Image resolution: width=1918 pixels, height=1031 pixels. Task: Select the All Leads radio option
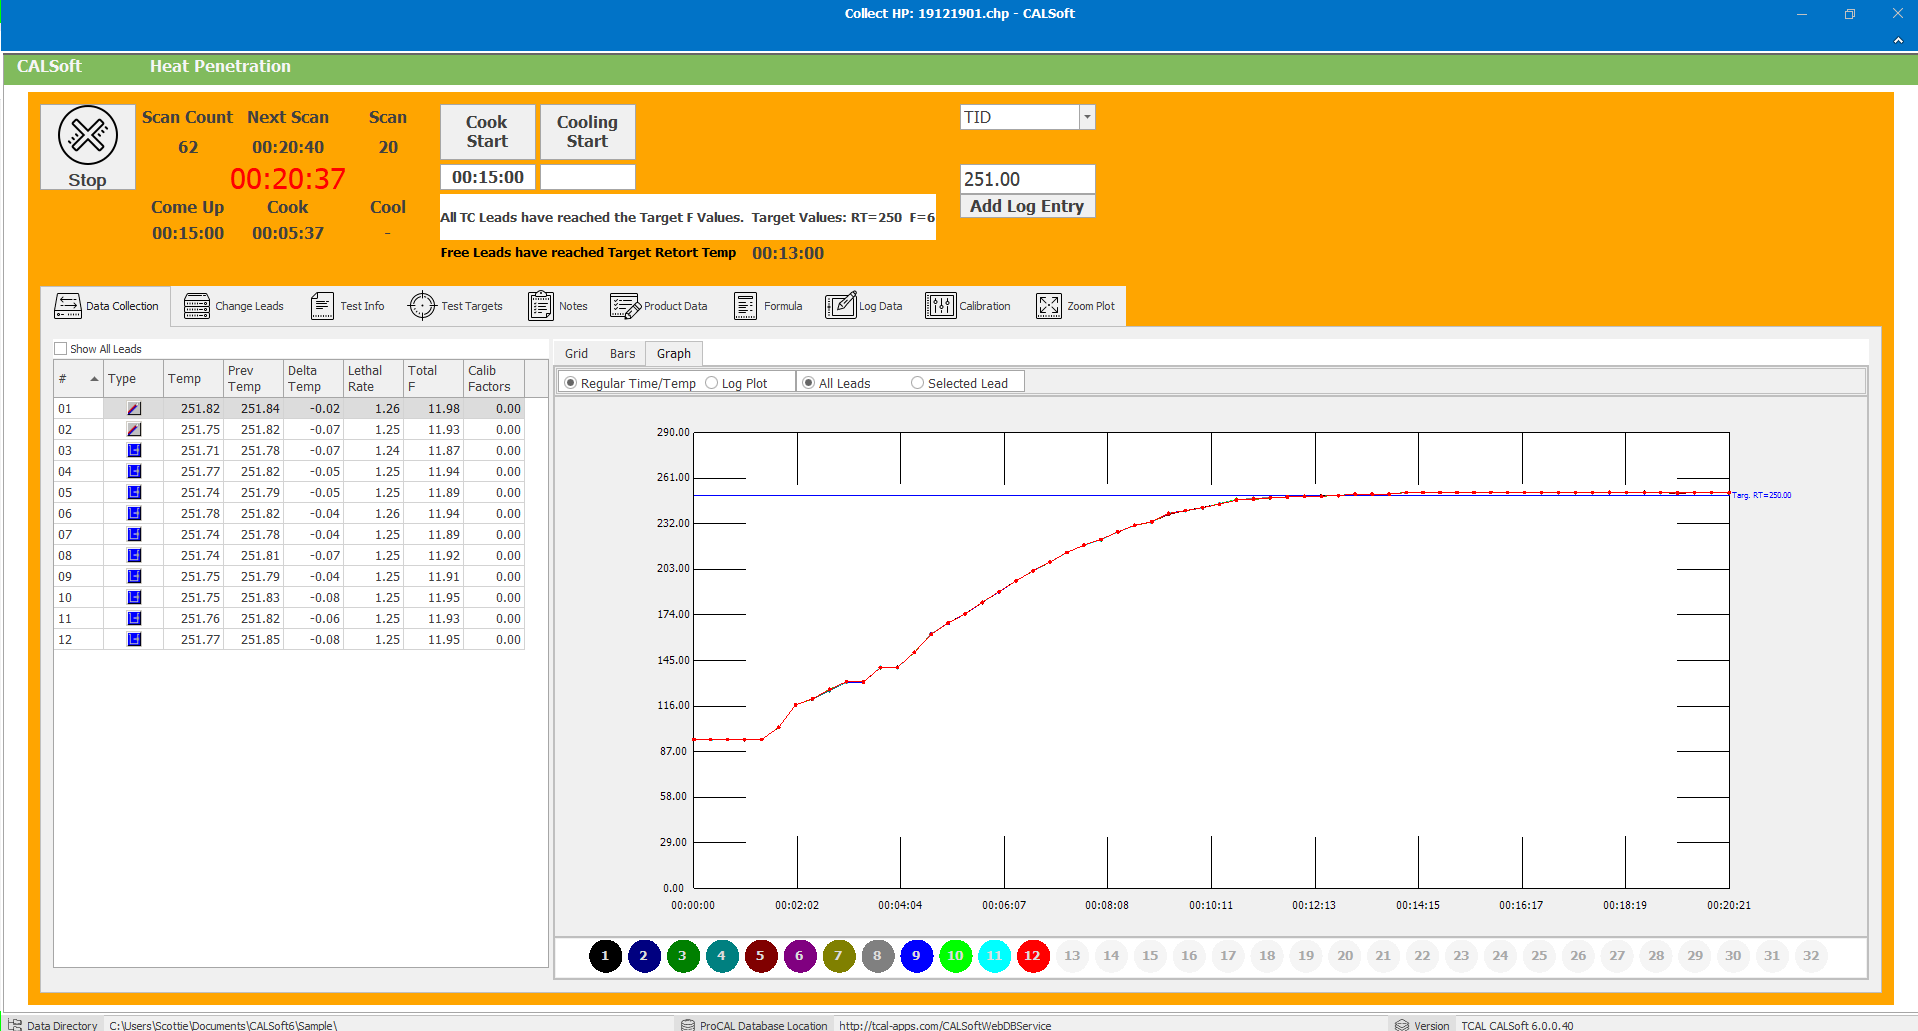click(x=809, y=383)
